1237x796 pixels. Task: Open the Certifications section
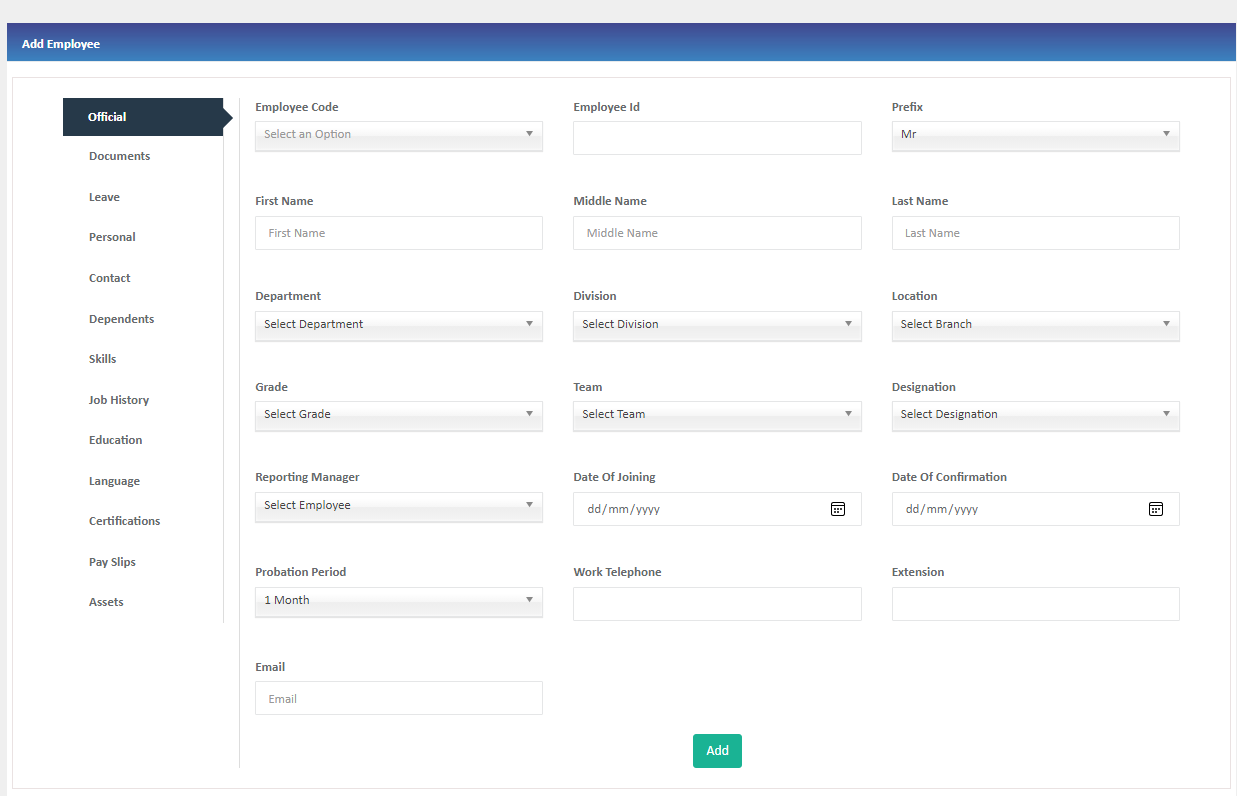pyautogui.click(x=124, y=521)
